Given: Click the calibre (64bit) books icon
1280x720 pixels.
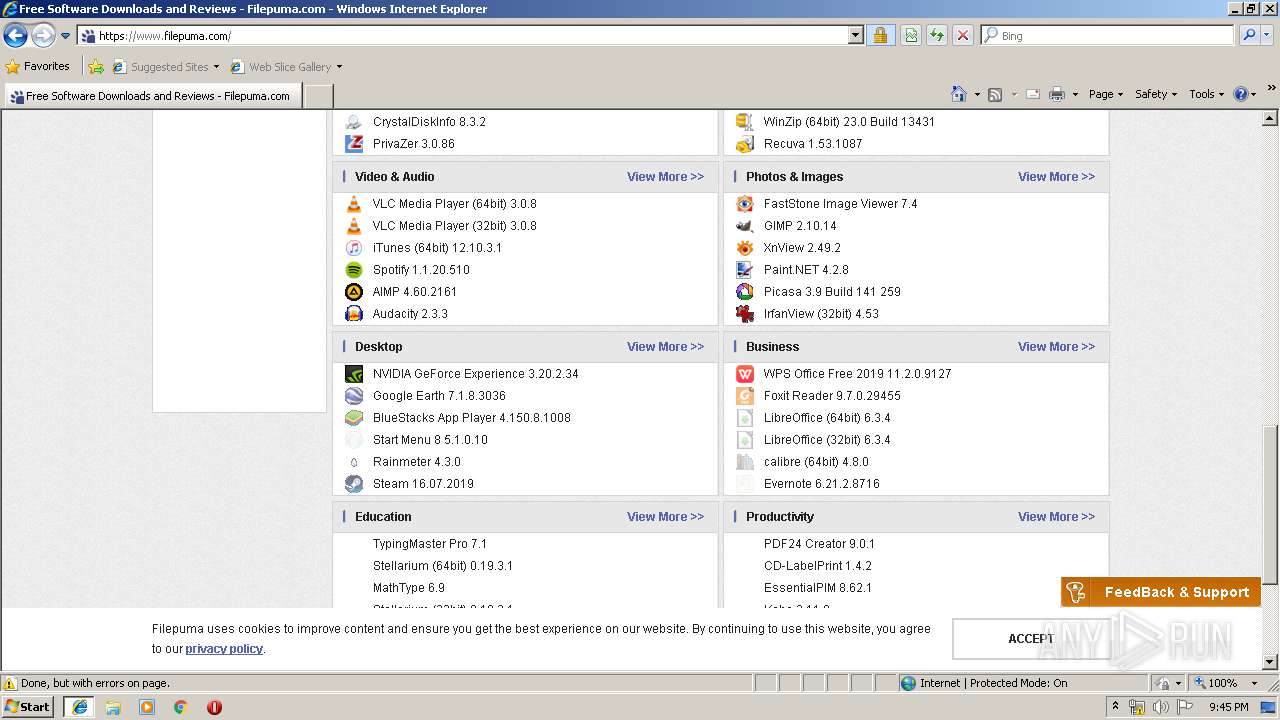Looking at the screenshot, I should coord(744,462).
